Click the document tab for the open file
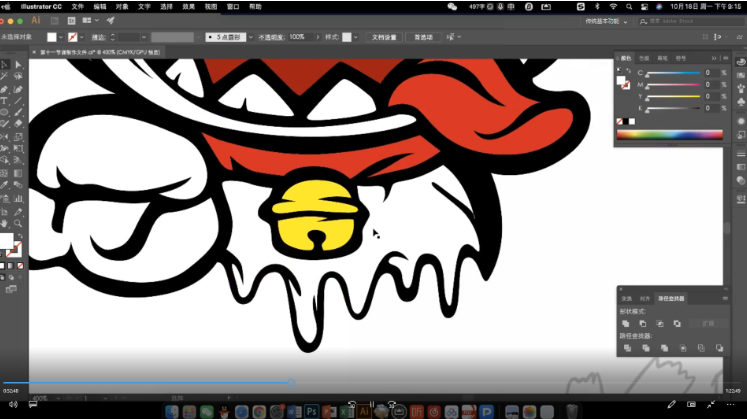 tap(100, 52)
